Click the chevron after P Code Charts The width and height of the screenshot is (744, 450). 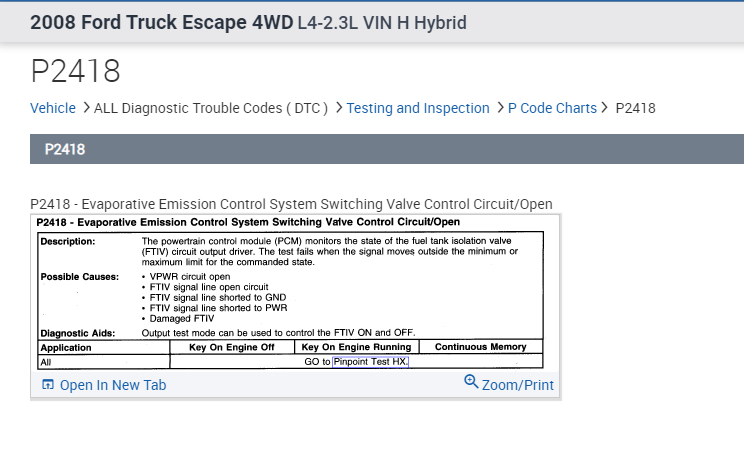pos(605,108)
